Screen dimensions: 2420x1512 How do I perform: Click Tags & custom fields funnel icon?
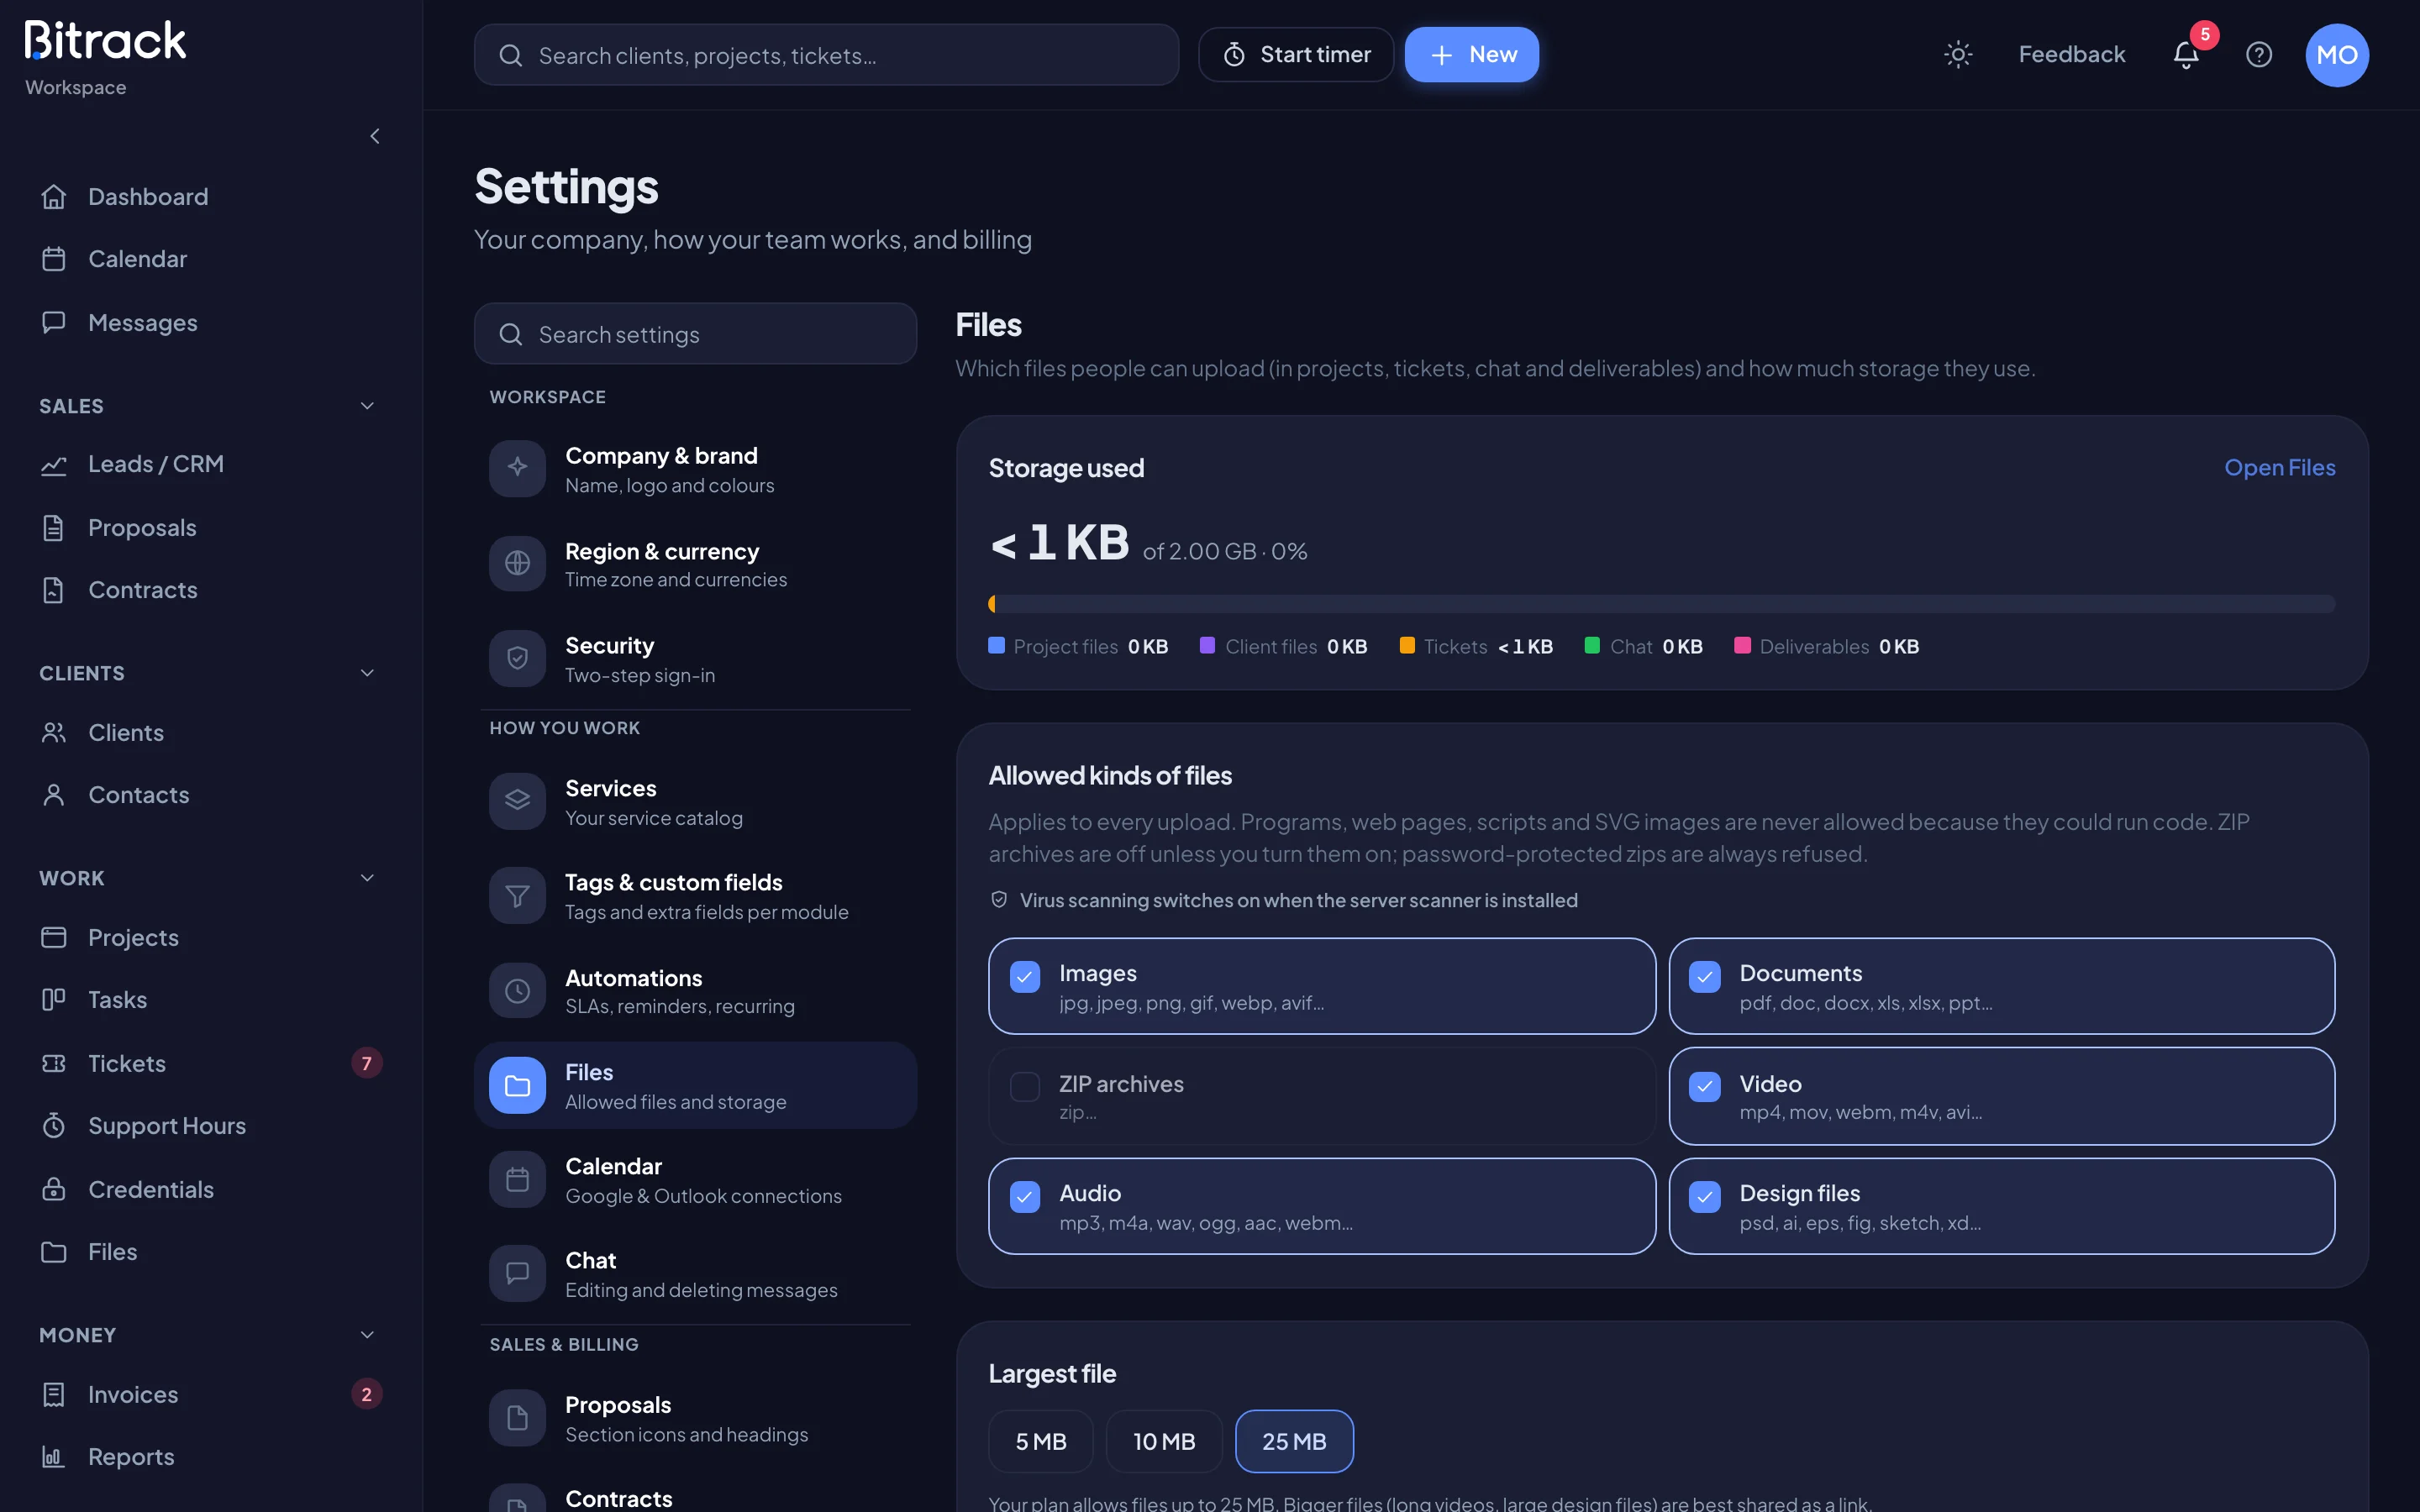[x=517, y=895]
